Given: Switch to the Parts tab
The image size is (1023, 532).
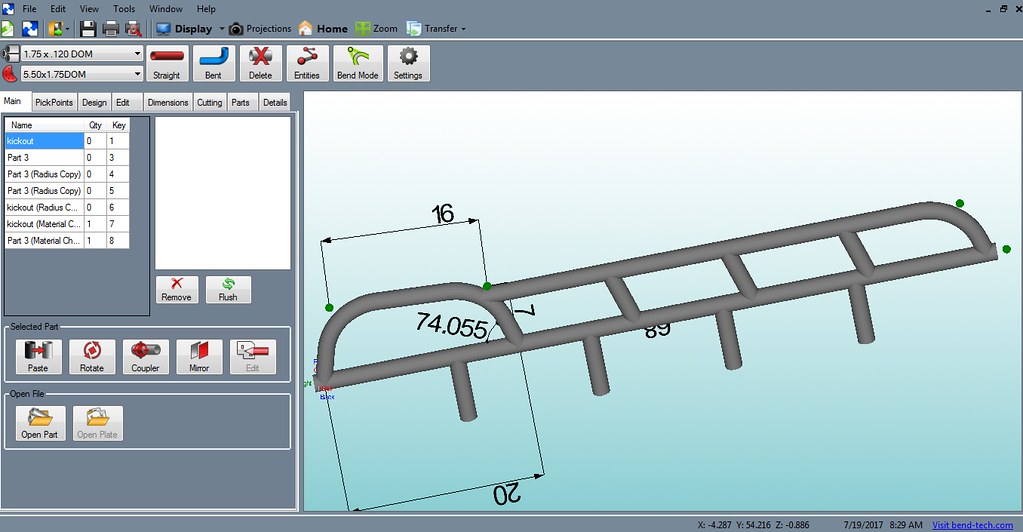Looking at the screenshot, I should click(x=241, y=102).
